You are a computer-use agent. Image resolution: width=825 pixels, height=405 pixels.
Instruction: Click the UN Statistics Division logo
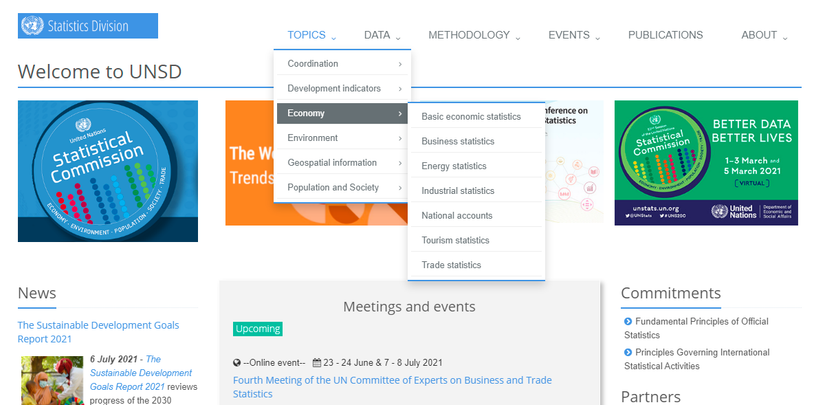tap(88, 26)
